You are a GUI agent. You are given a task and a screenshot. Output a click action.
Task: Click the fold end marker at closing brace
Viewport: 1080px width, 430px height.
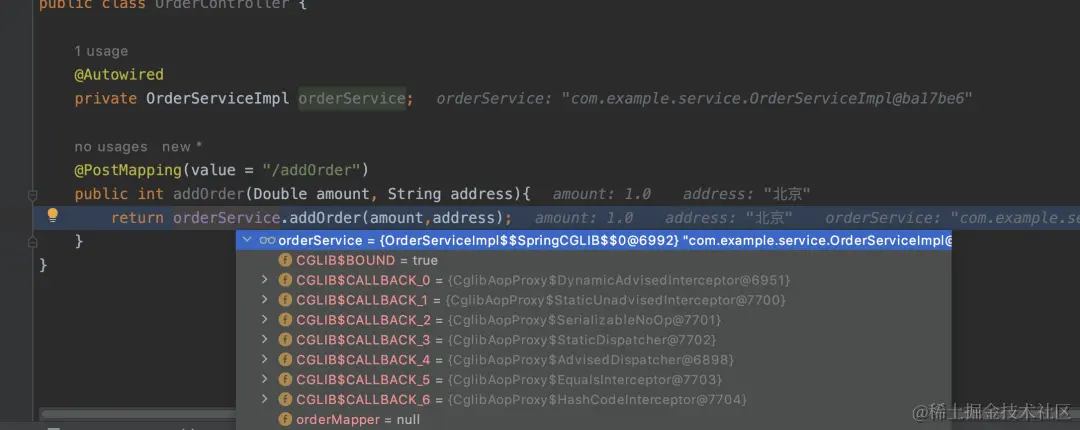click(32, 242)
